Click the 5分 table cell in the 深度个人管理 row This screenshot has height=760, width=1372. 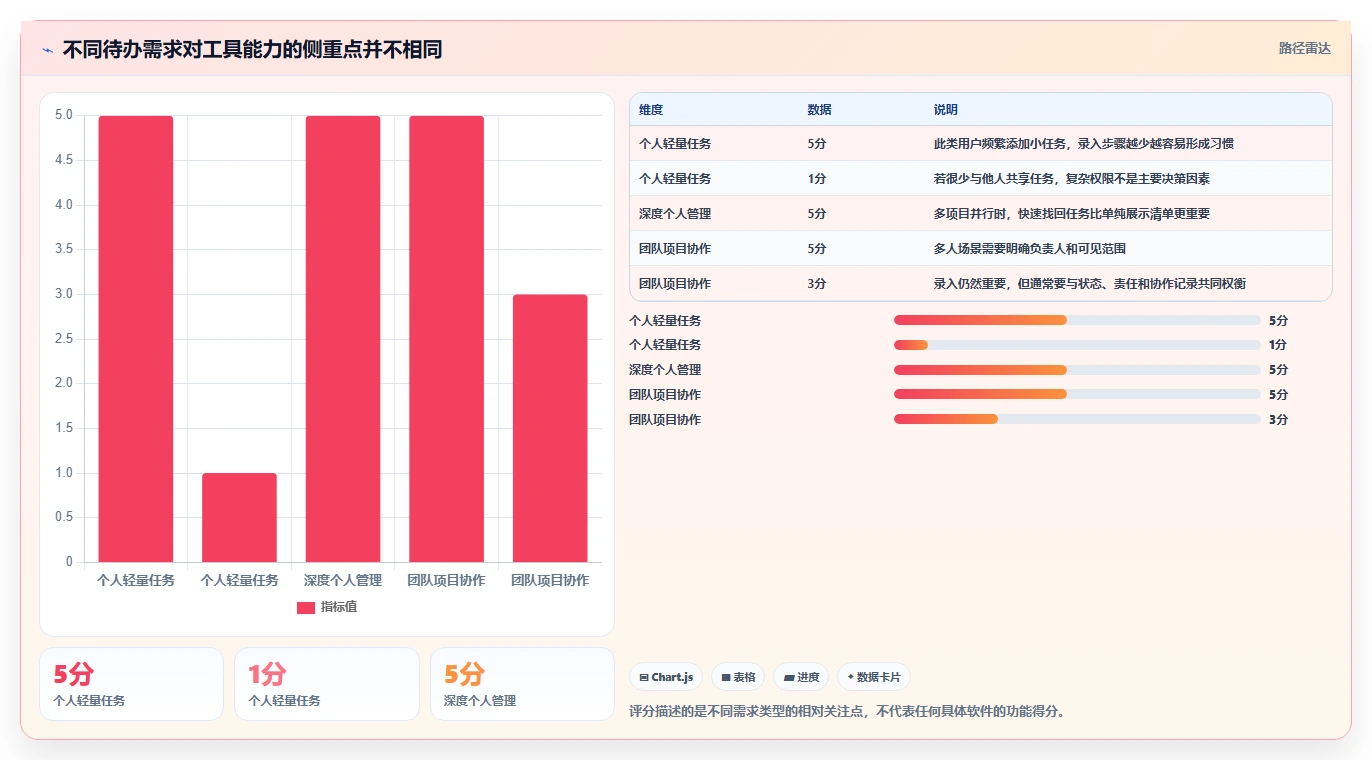pyautogui.click(x=817, y=214)
